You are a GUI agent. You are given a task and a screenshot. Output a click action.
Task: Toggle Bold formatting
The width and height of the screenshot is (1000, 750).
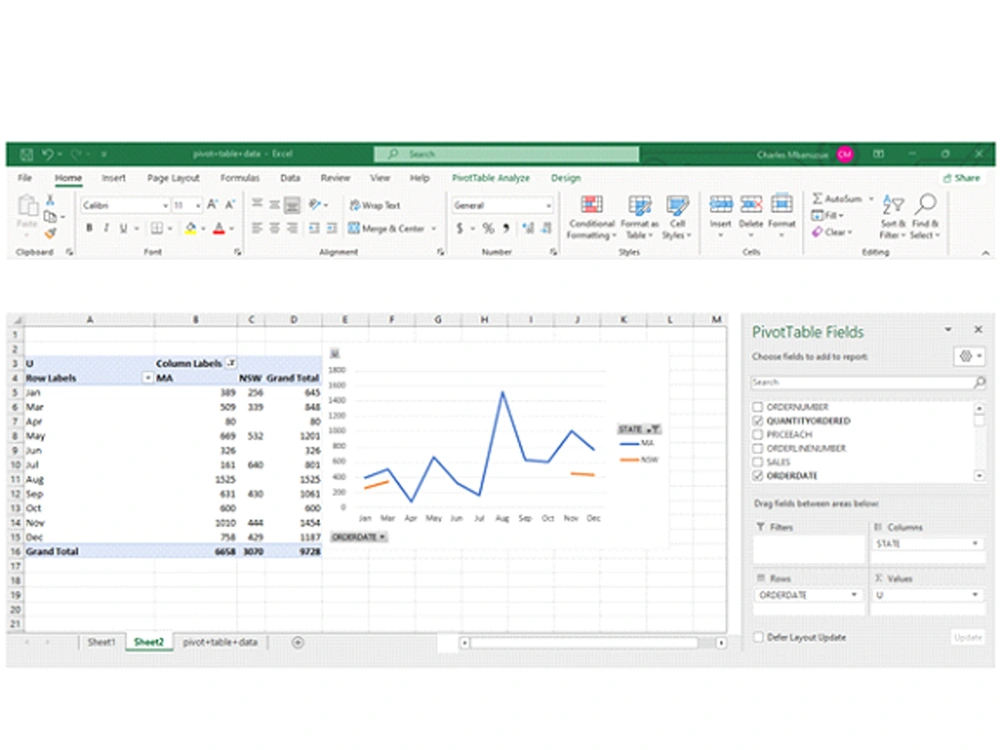pyautogui.click(x=89, y=228)
